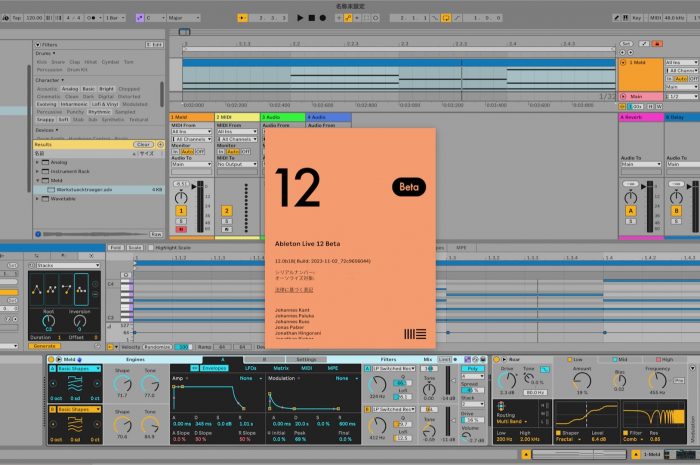Select the Werkstueckstraeger.adv preset file
Image resolution: width=700 pixels, height=465 pixels.
tap(98, 190)
